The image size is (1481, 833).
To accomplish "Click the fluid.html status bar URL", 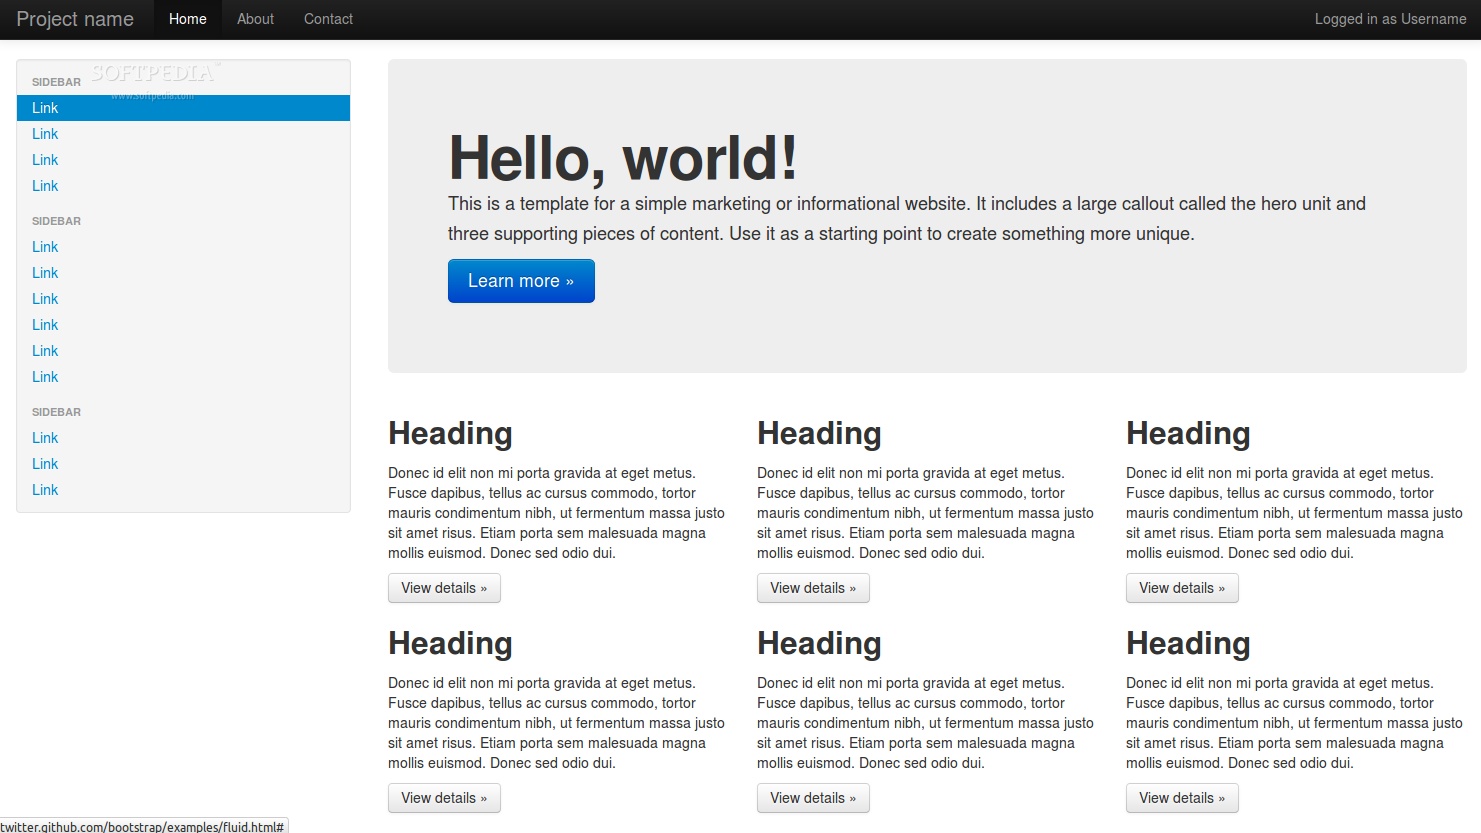I will coord(143,826).
